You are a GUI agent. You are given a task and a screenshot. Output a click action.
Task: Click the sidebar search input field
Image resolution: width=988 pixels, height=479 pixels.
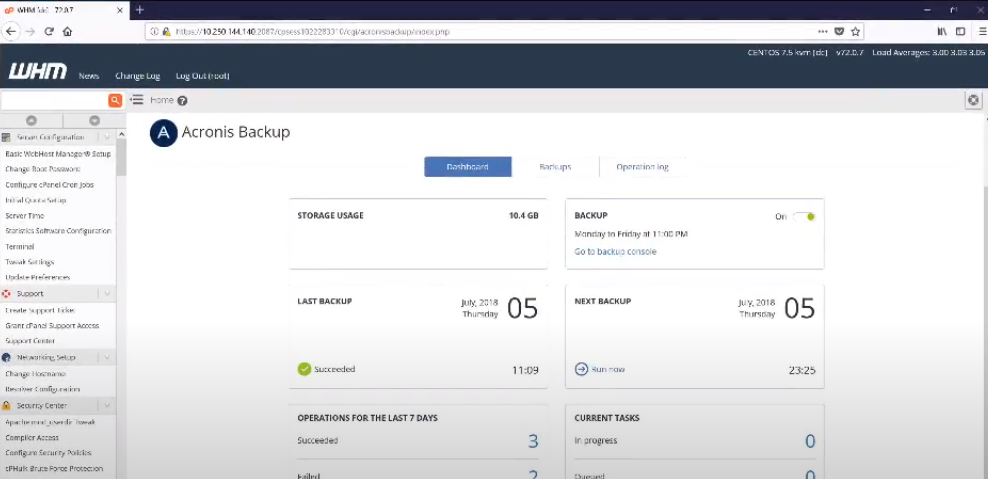[55, 100]
